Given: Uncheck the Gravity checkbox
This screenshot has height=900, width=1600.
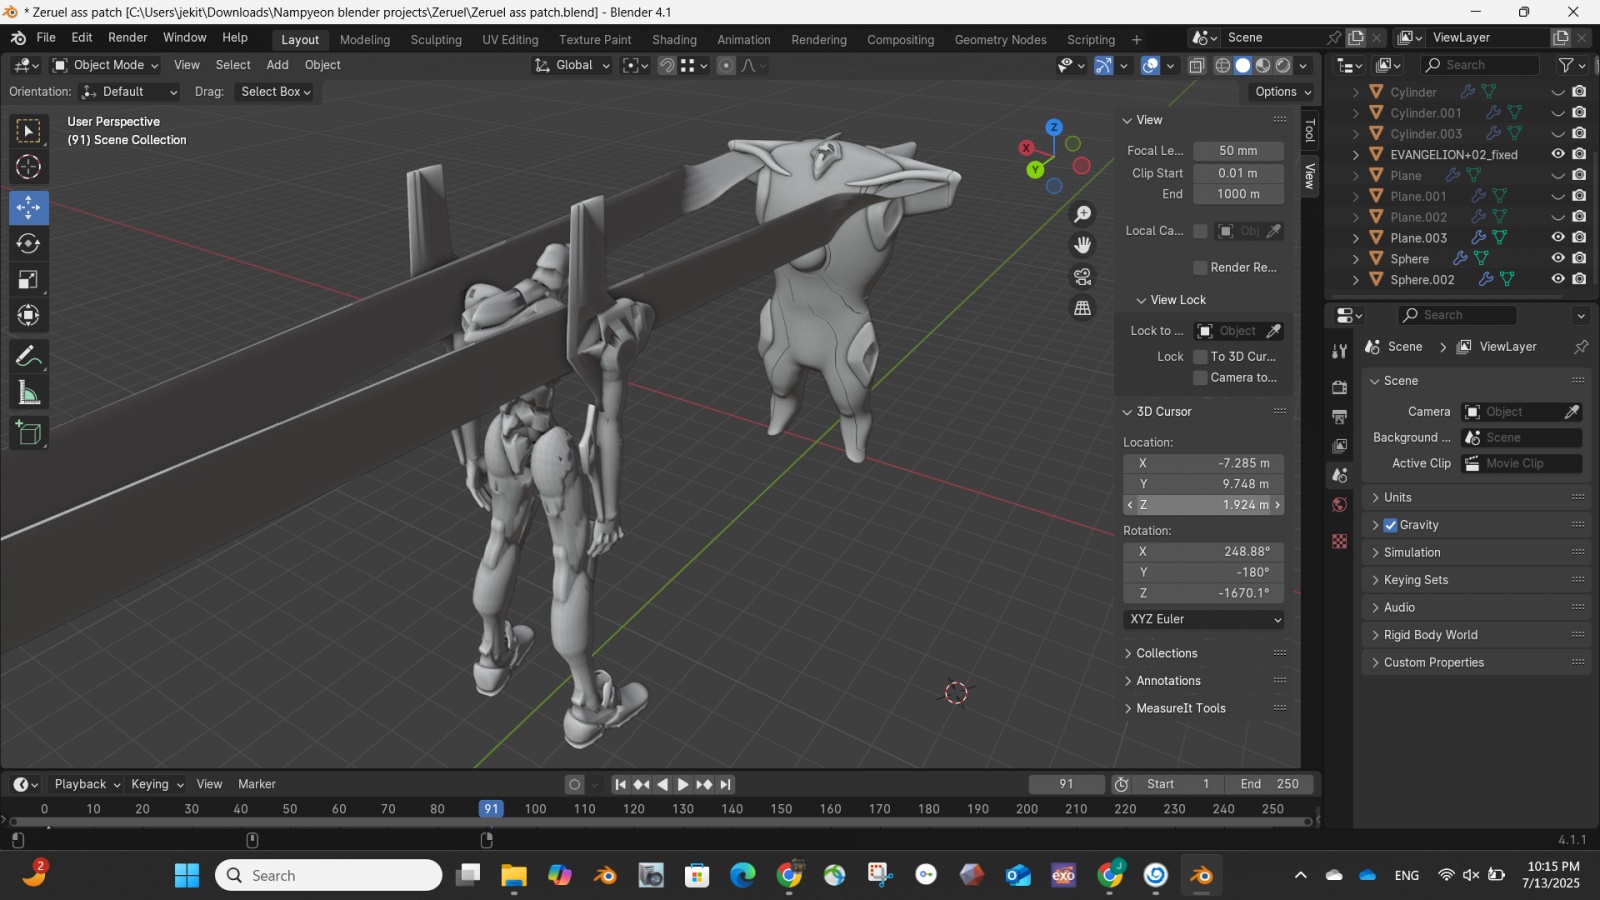Looking at the screenshot, I should click(x=1390, y=525).
